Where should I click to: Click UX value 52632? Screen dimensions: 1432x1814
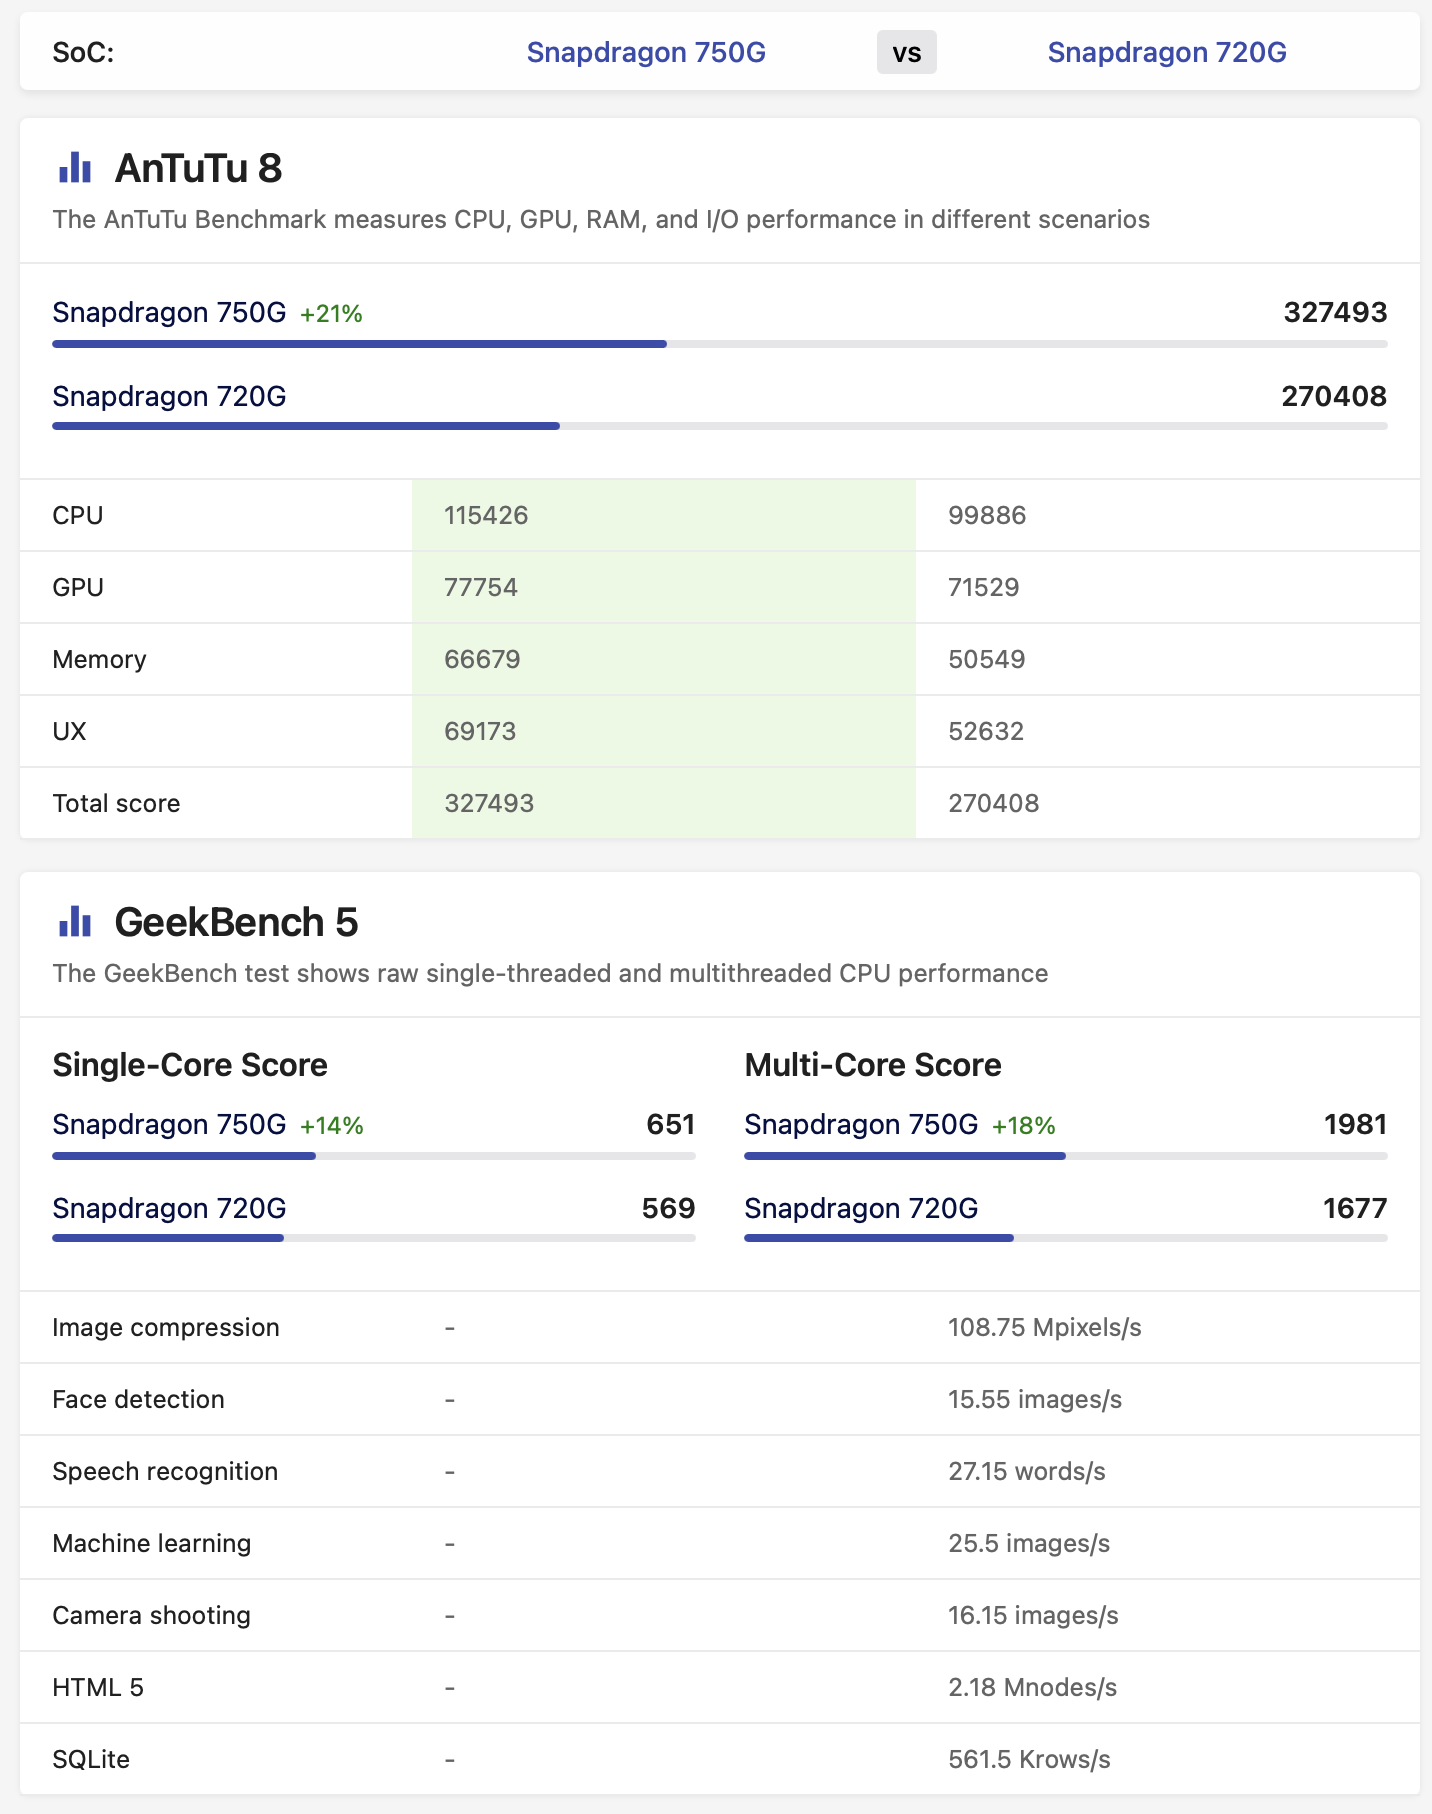(986, 732)
